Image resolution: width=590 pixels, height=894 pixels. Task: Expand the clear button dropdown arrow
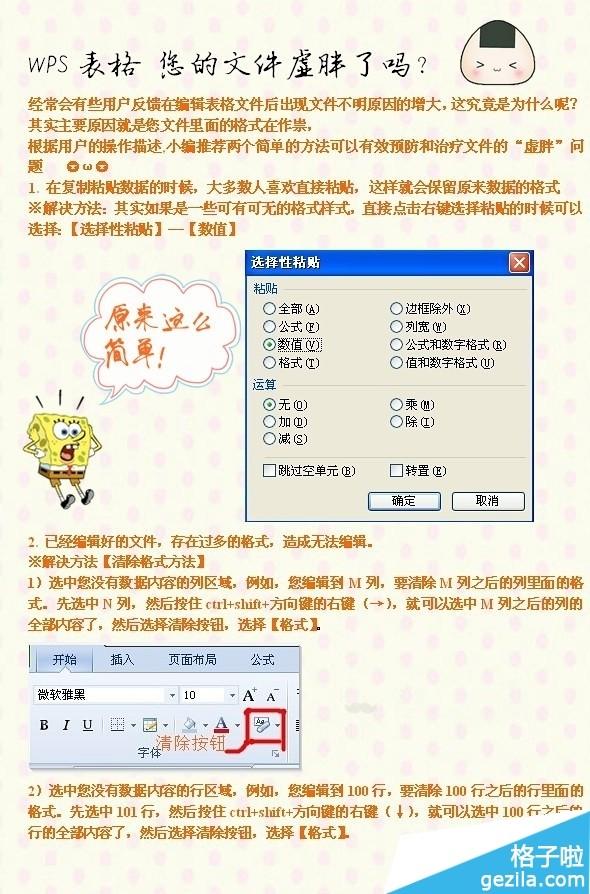point(278,725)
